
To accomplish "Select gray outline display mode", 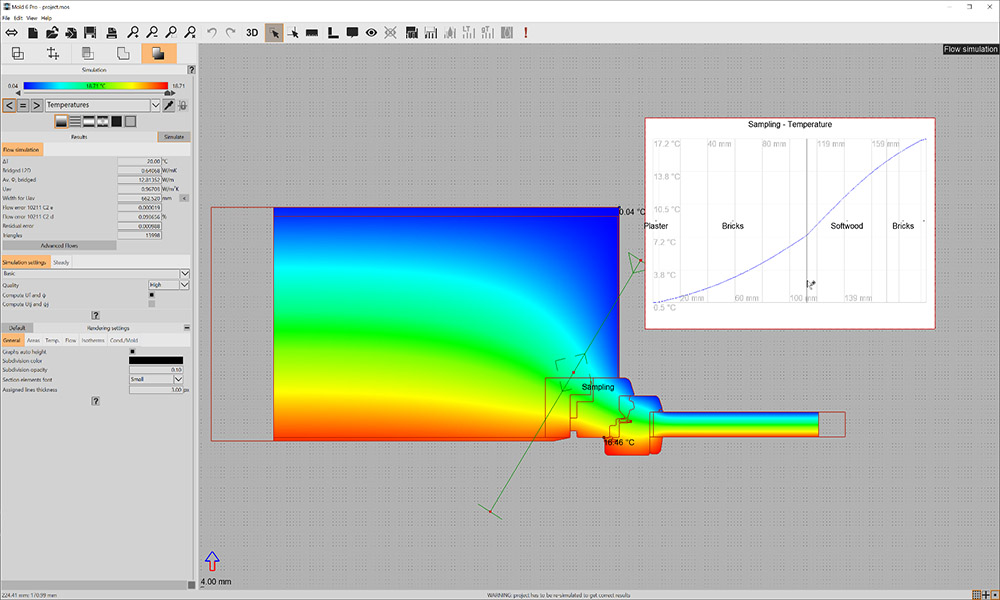I will pos(130,121).
